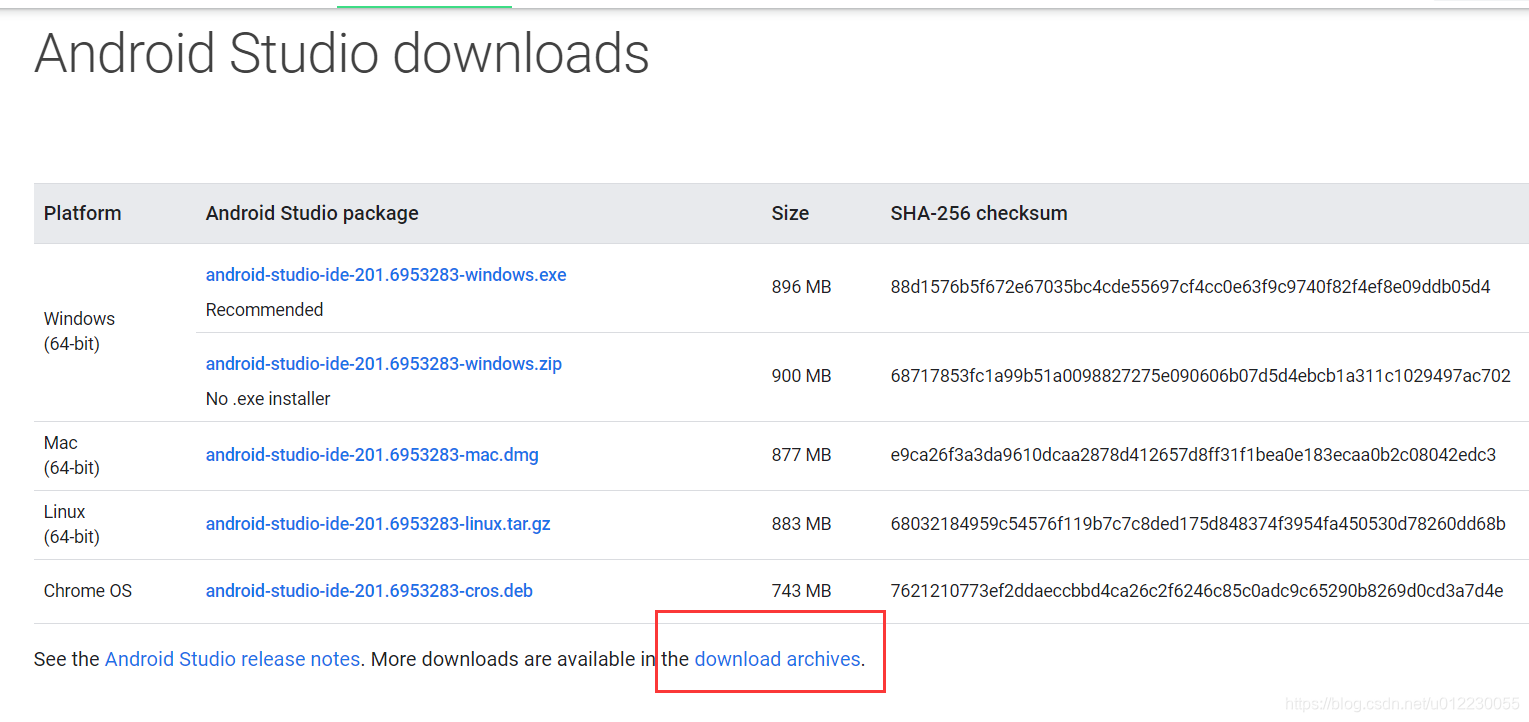
Task: Click the Size column header
Action: [790, 213]
